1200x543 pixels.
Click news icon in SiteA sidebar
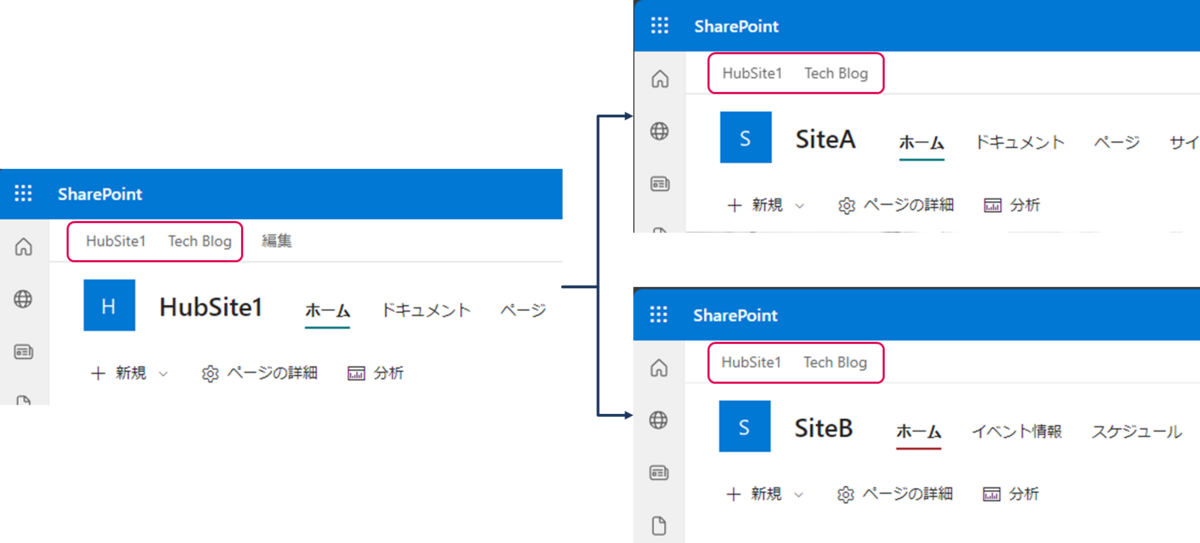[660, 184]
